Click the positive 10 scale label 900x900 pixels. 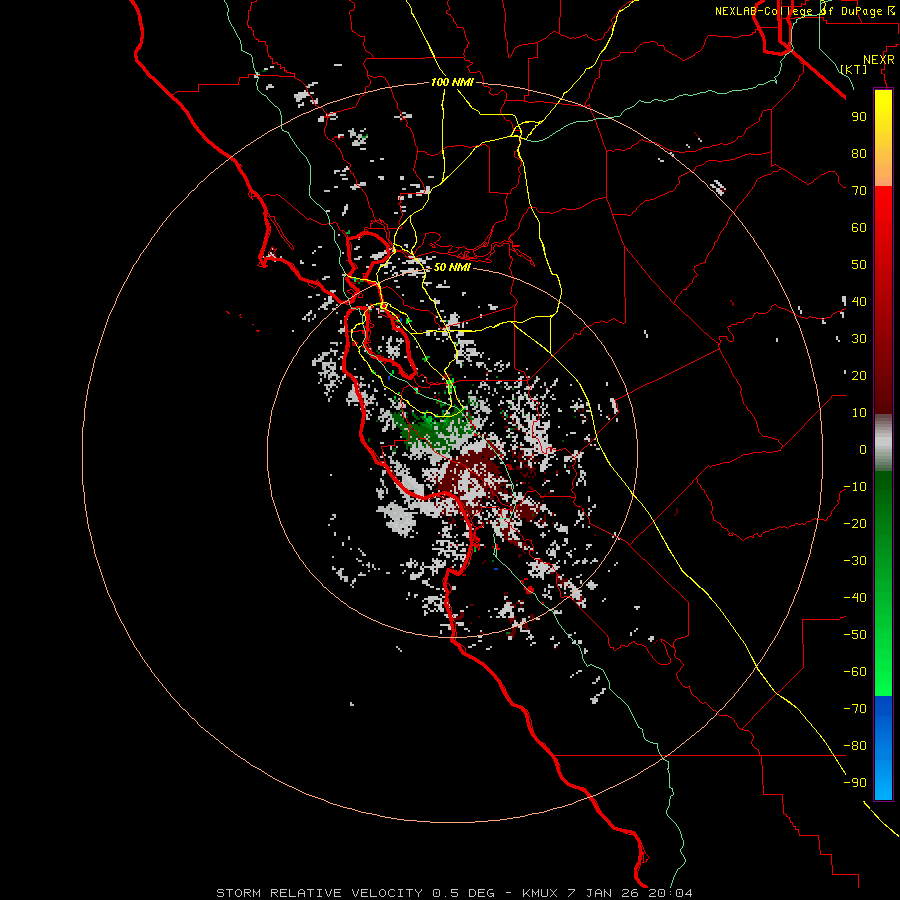pos(859,413)
